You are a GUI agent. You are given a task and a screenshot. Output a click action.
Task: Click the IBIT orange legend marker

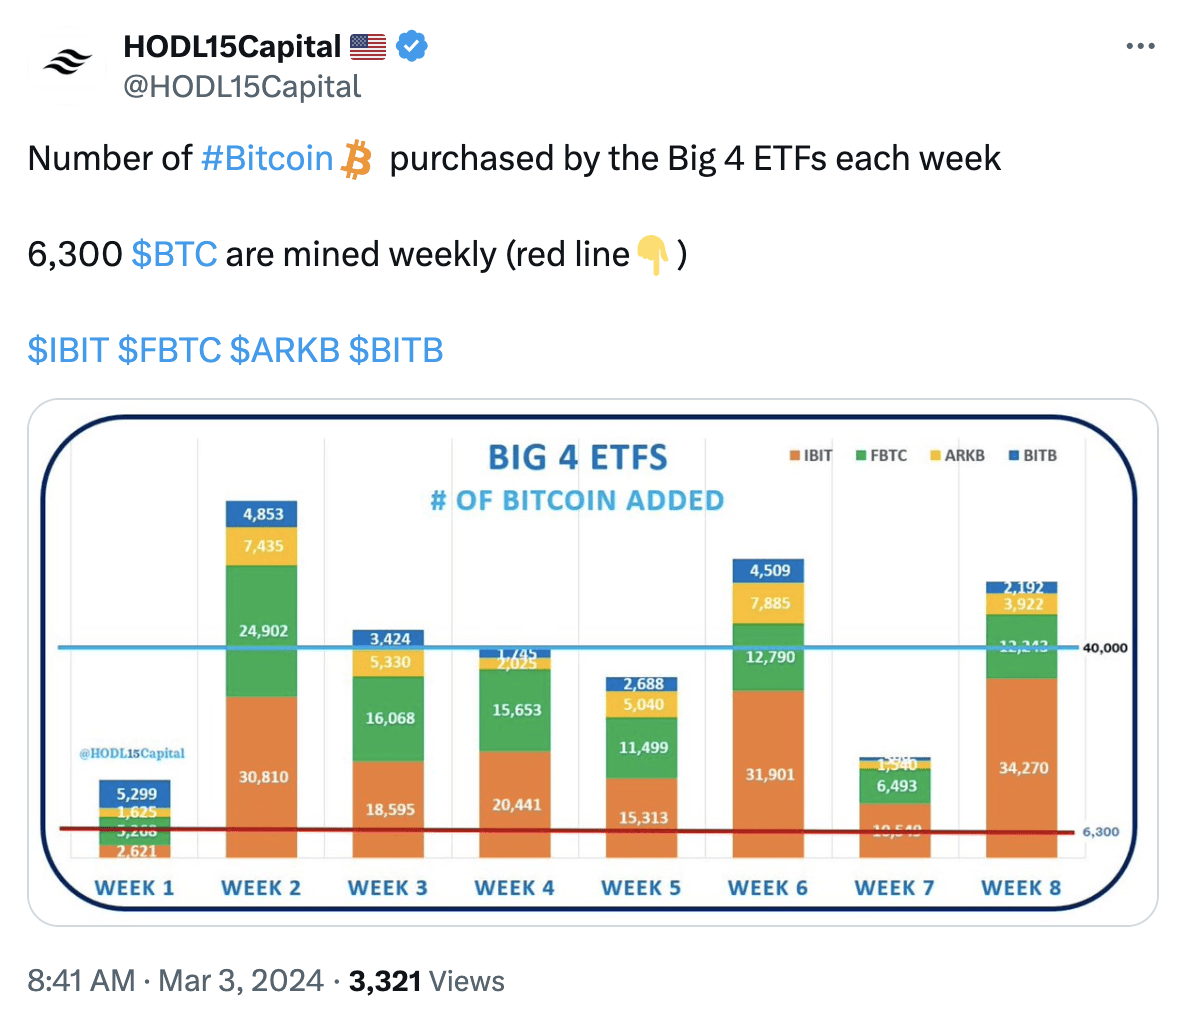point(796,455)
